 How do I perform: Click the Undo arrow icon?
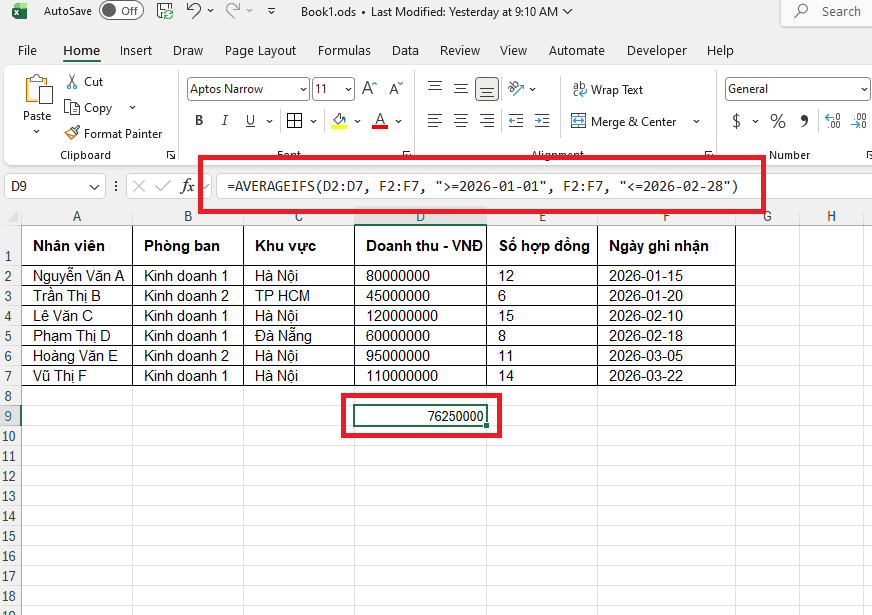click(194, 11)
